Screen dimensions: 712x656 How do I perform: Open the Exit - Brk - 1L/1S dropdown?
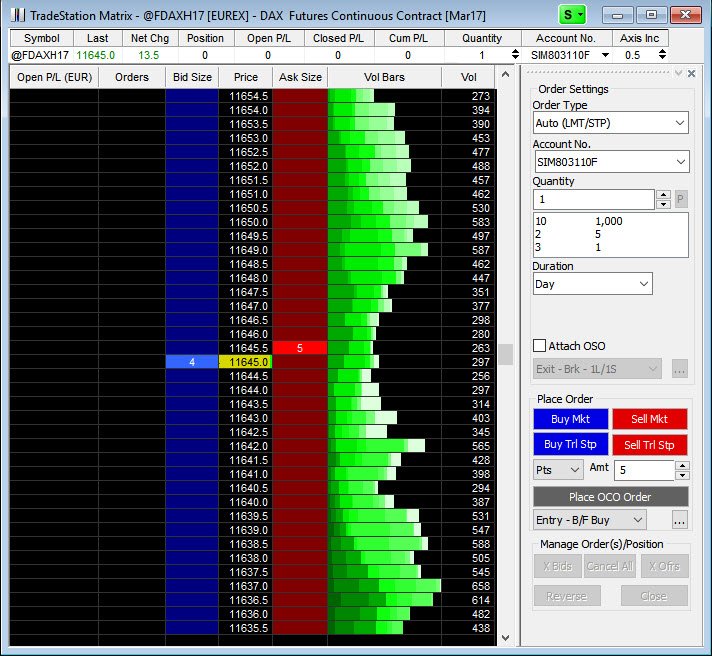click(597, 369)
